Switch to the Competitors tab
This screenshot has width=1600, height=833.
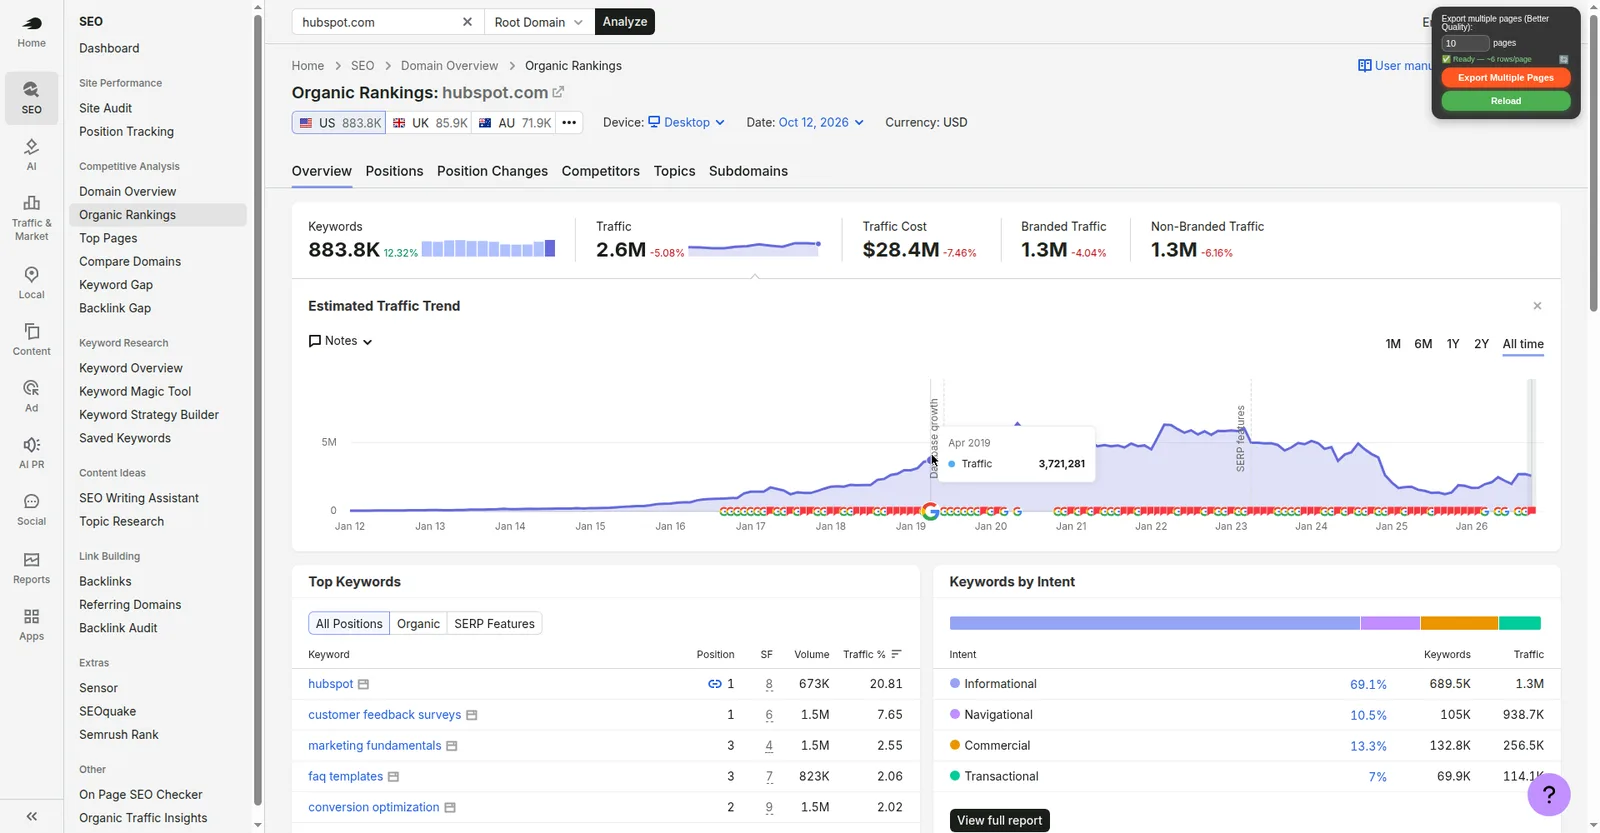(x=600, y=171)
